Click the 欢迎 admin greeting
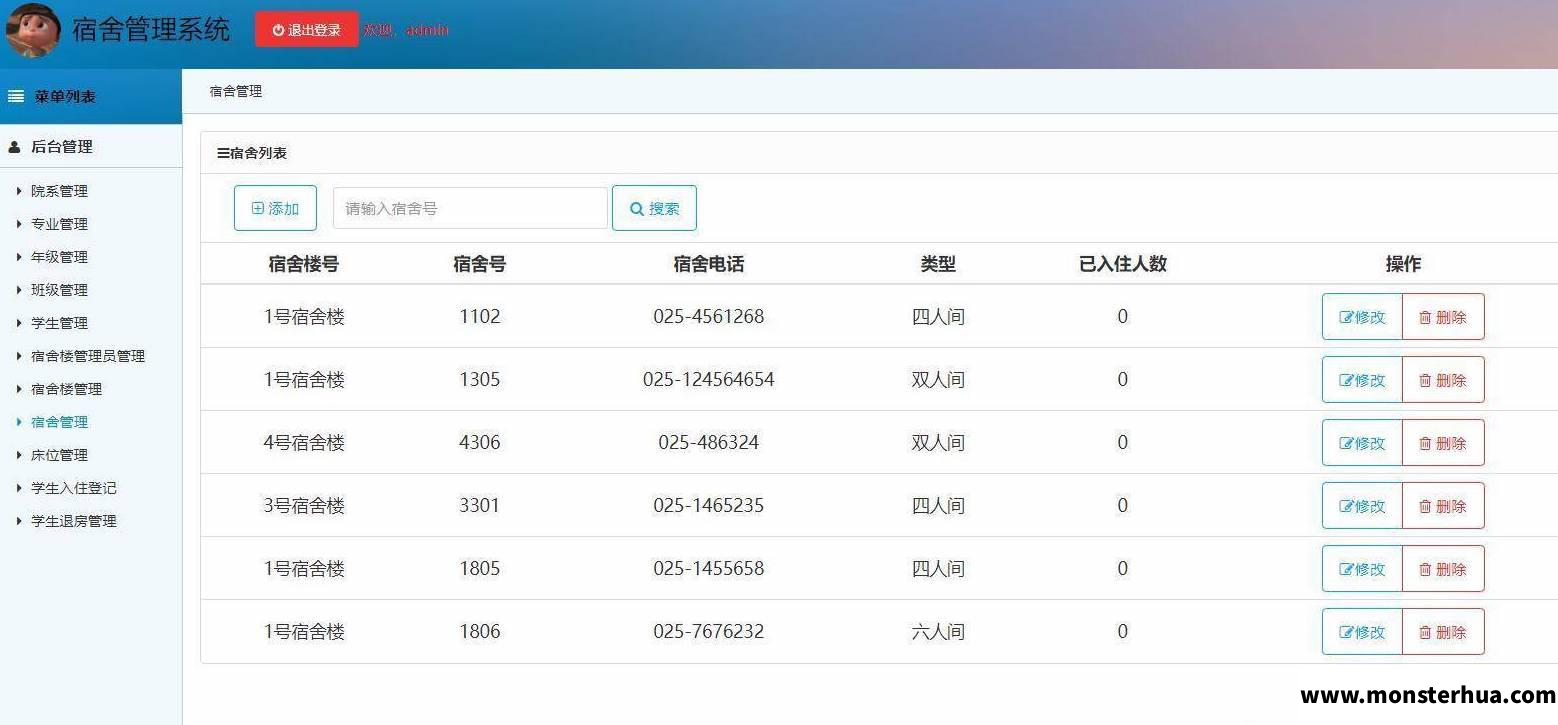This screenshot has width=1558, height=725. tap(406, 30)
